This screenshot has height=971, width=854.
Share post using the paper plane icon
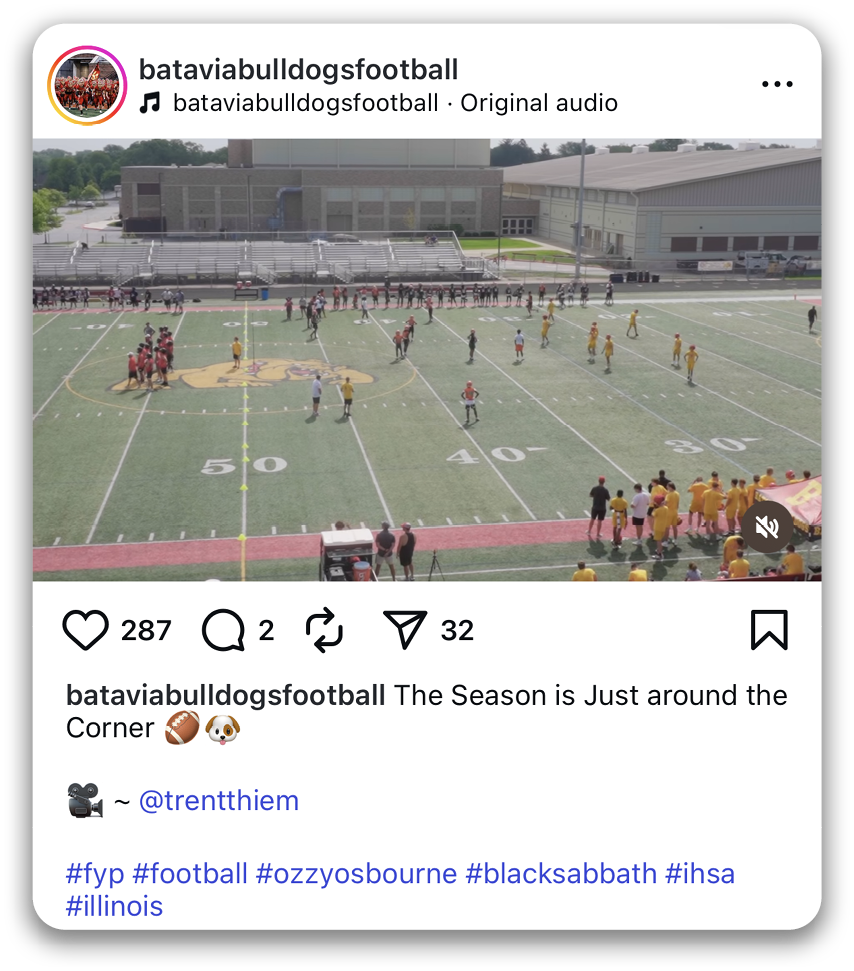405,630
